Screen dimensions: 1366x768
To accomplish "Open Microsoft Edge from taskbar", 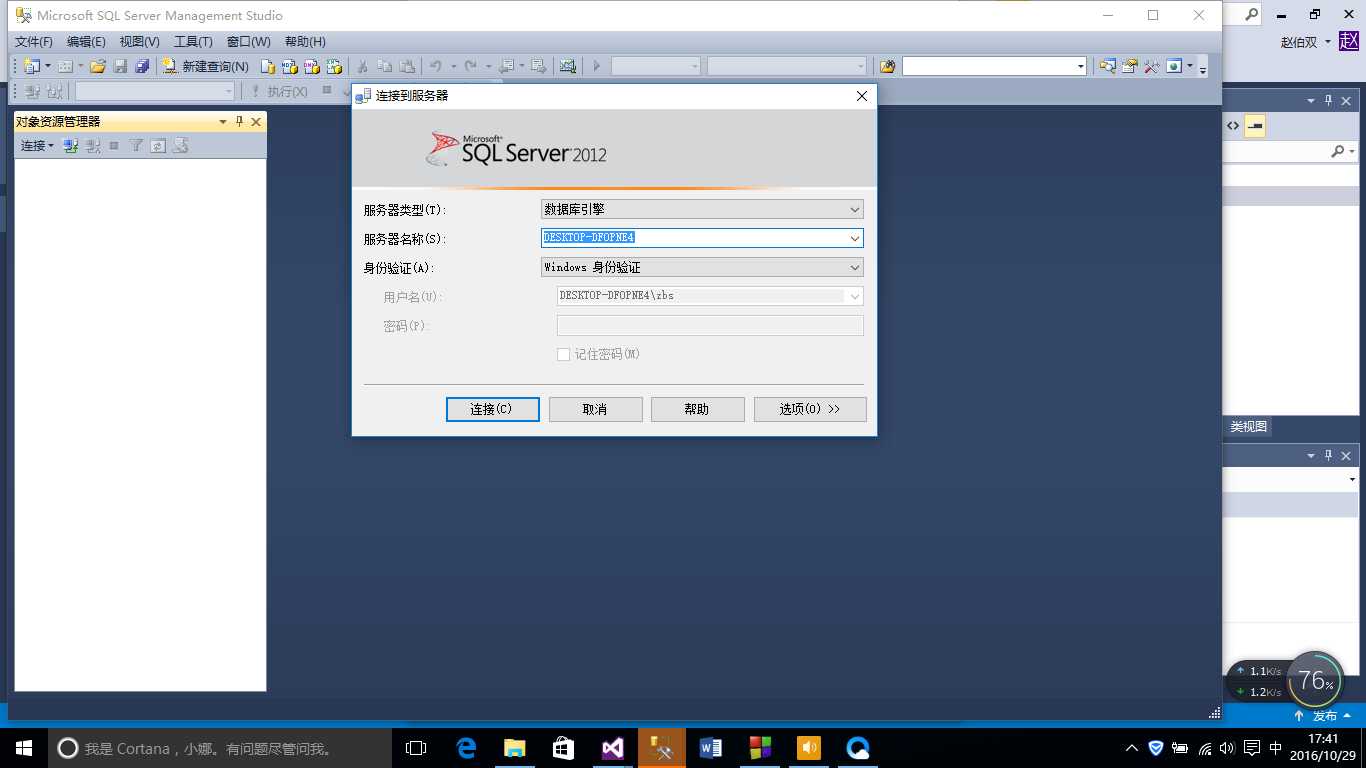I will click(x=466, y=748).
